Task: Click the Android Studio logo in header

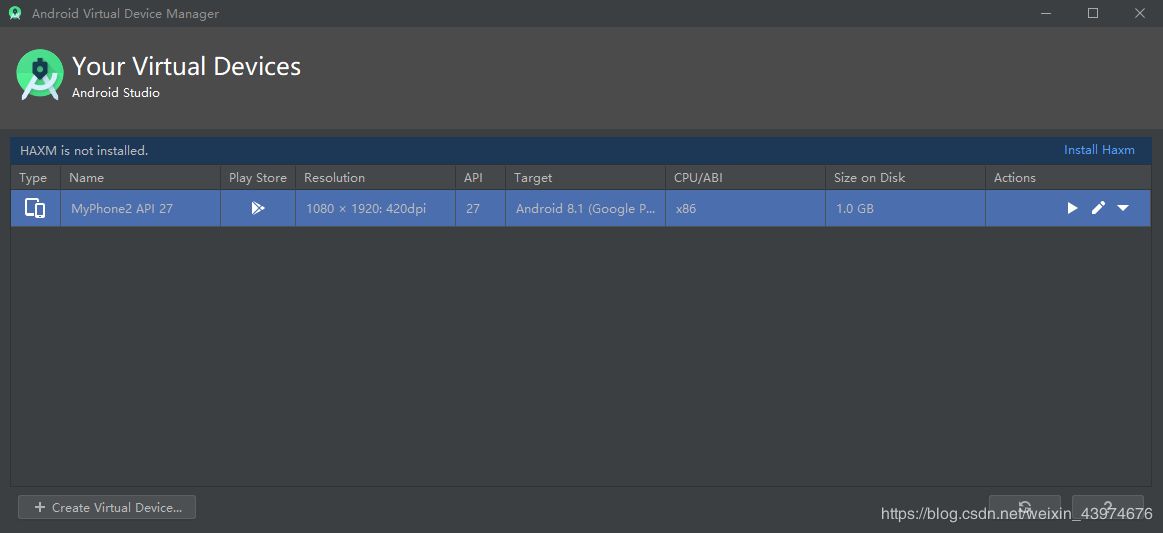Action: [40, 74]
